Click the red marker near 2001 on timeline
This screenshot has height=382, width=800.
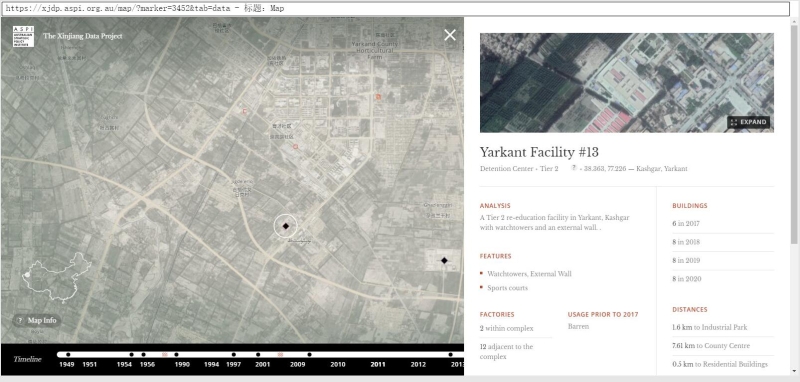pos(280,354)
